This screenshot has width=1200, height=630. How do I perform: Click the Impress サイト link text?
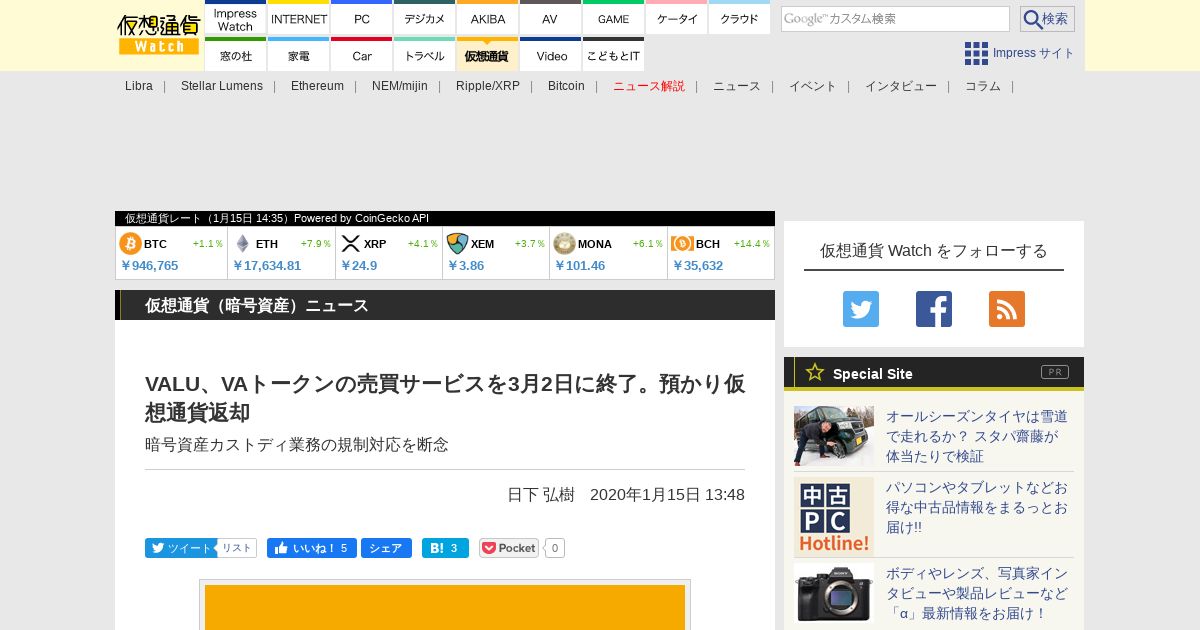coord(1034,53)
